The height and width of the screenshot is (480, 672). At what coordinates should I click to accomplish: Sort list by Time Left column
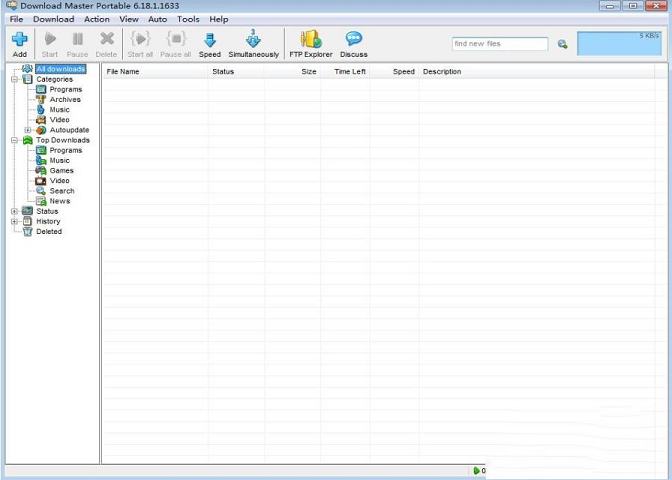(x=349, y=72)
